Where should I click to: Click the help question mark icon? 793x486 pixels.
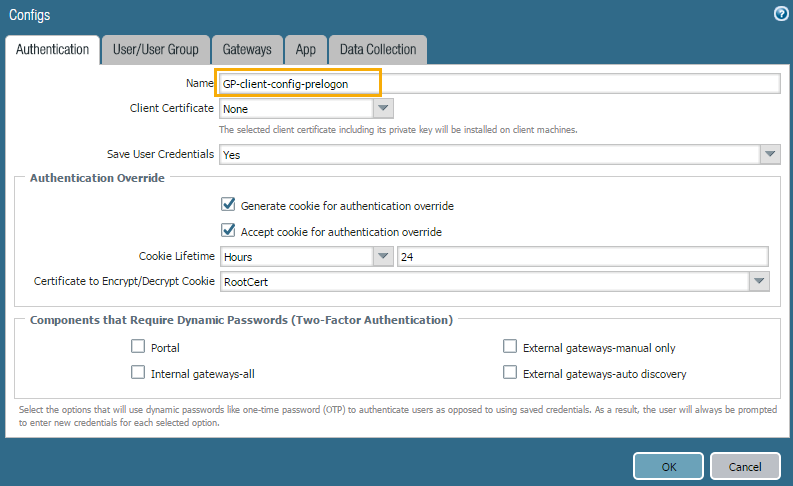coord(780,14)
